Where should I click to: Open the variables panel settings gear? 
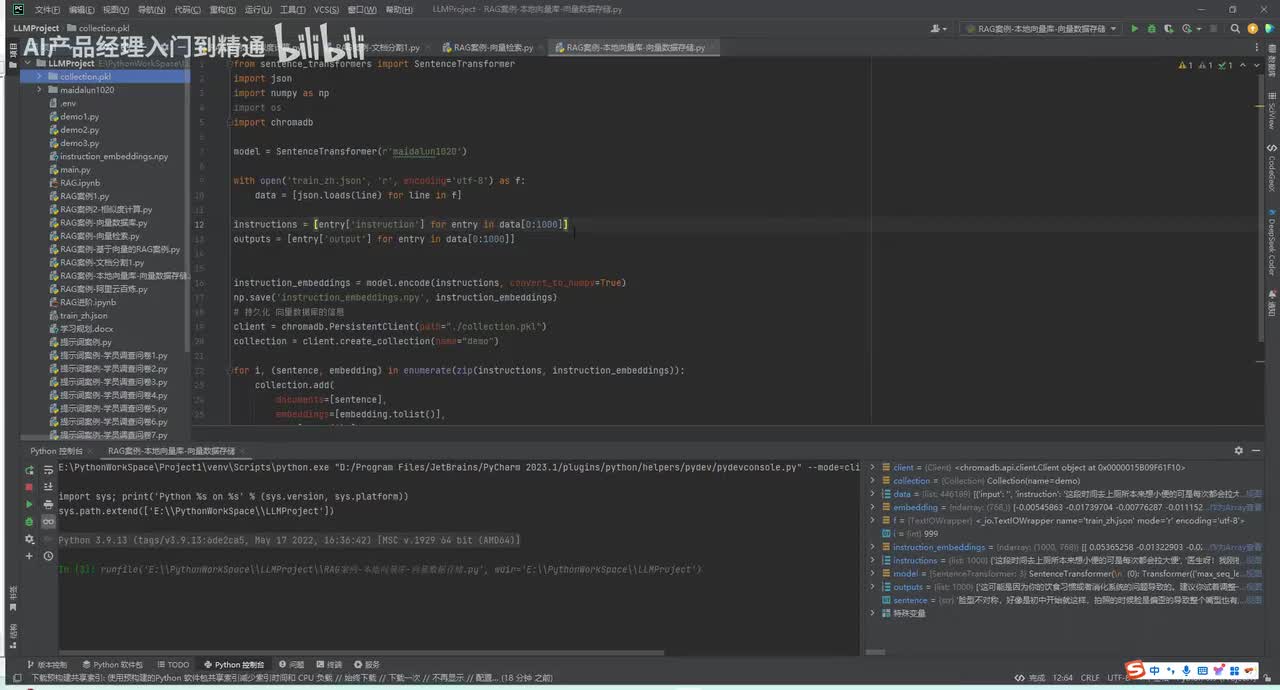[x=1238, y=451]
